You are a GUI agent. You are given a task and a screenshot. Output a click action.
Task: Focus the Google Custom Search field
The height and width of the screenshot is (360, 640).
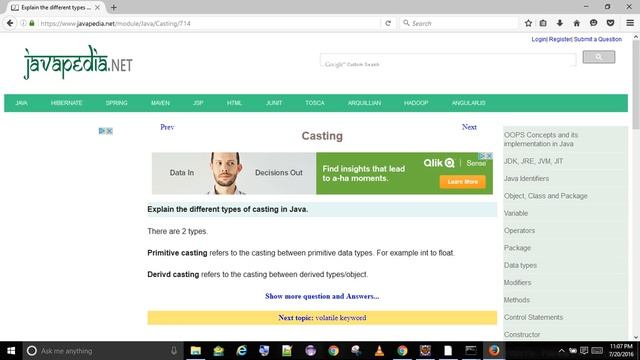pos(448,60)
